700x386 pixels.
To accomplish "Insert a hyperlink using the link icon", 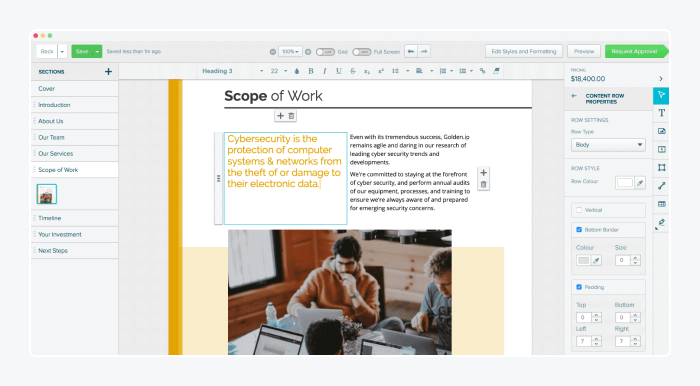I will [483, 71].
